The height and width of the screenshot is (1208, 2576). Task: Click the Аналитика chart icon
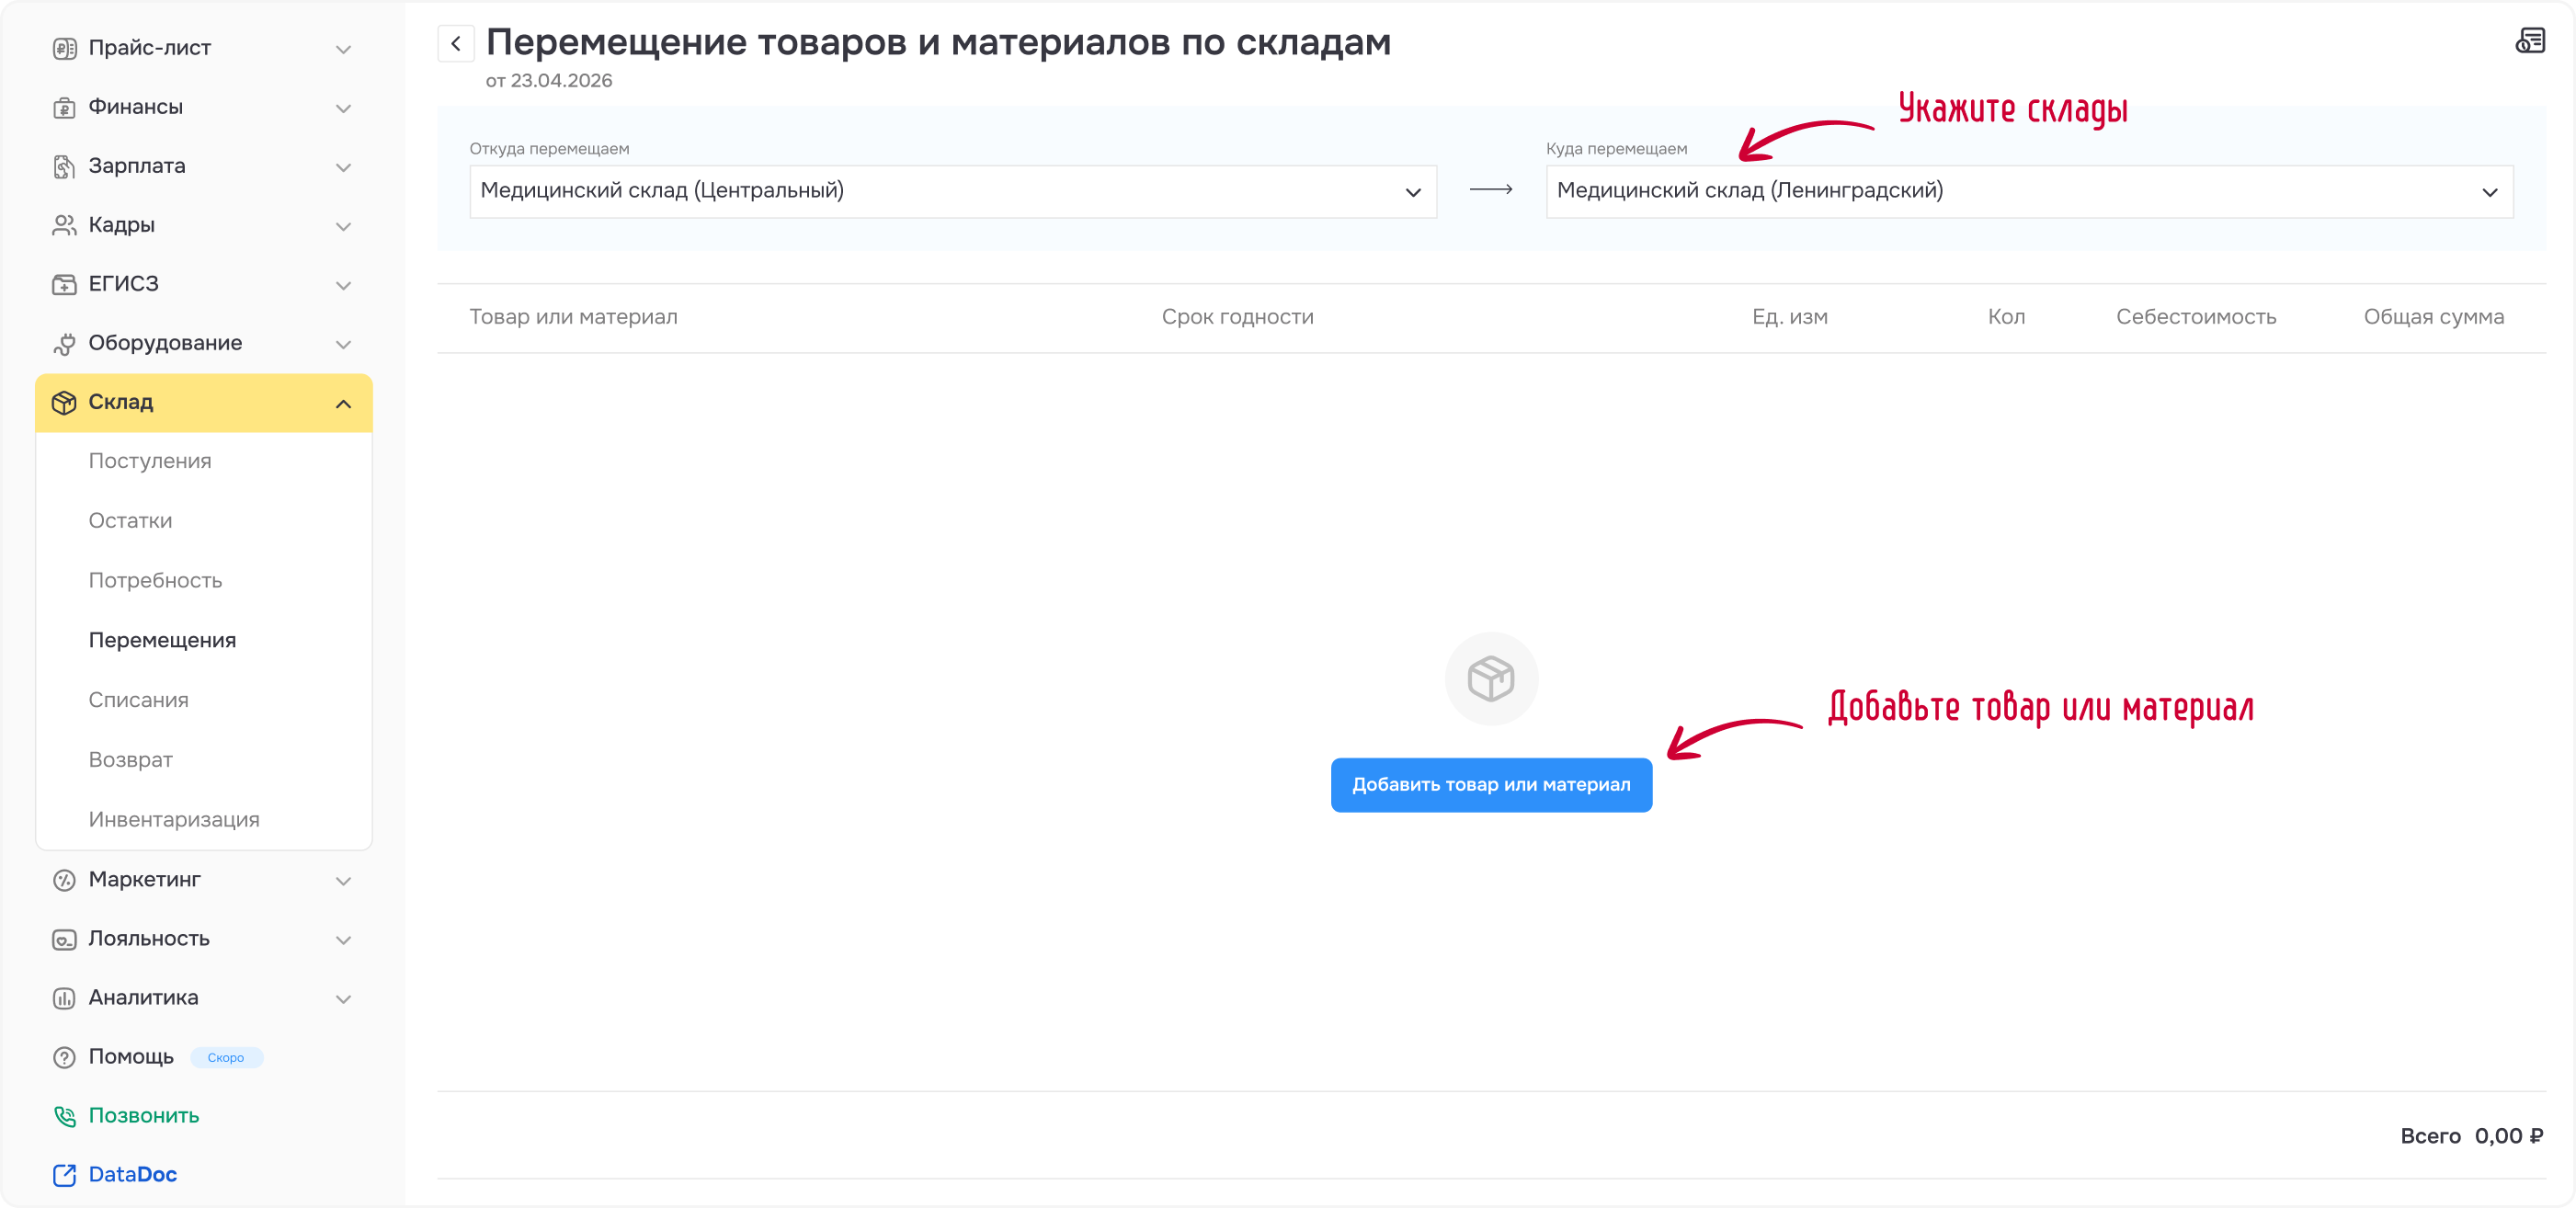pyautogui.click(x=64, y=998)
